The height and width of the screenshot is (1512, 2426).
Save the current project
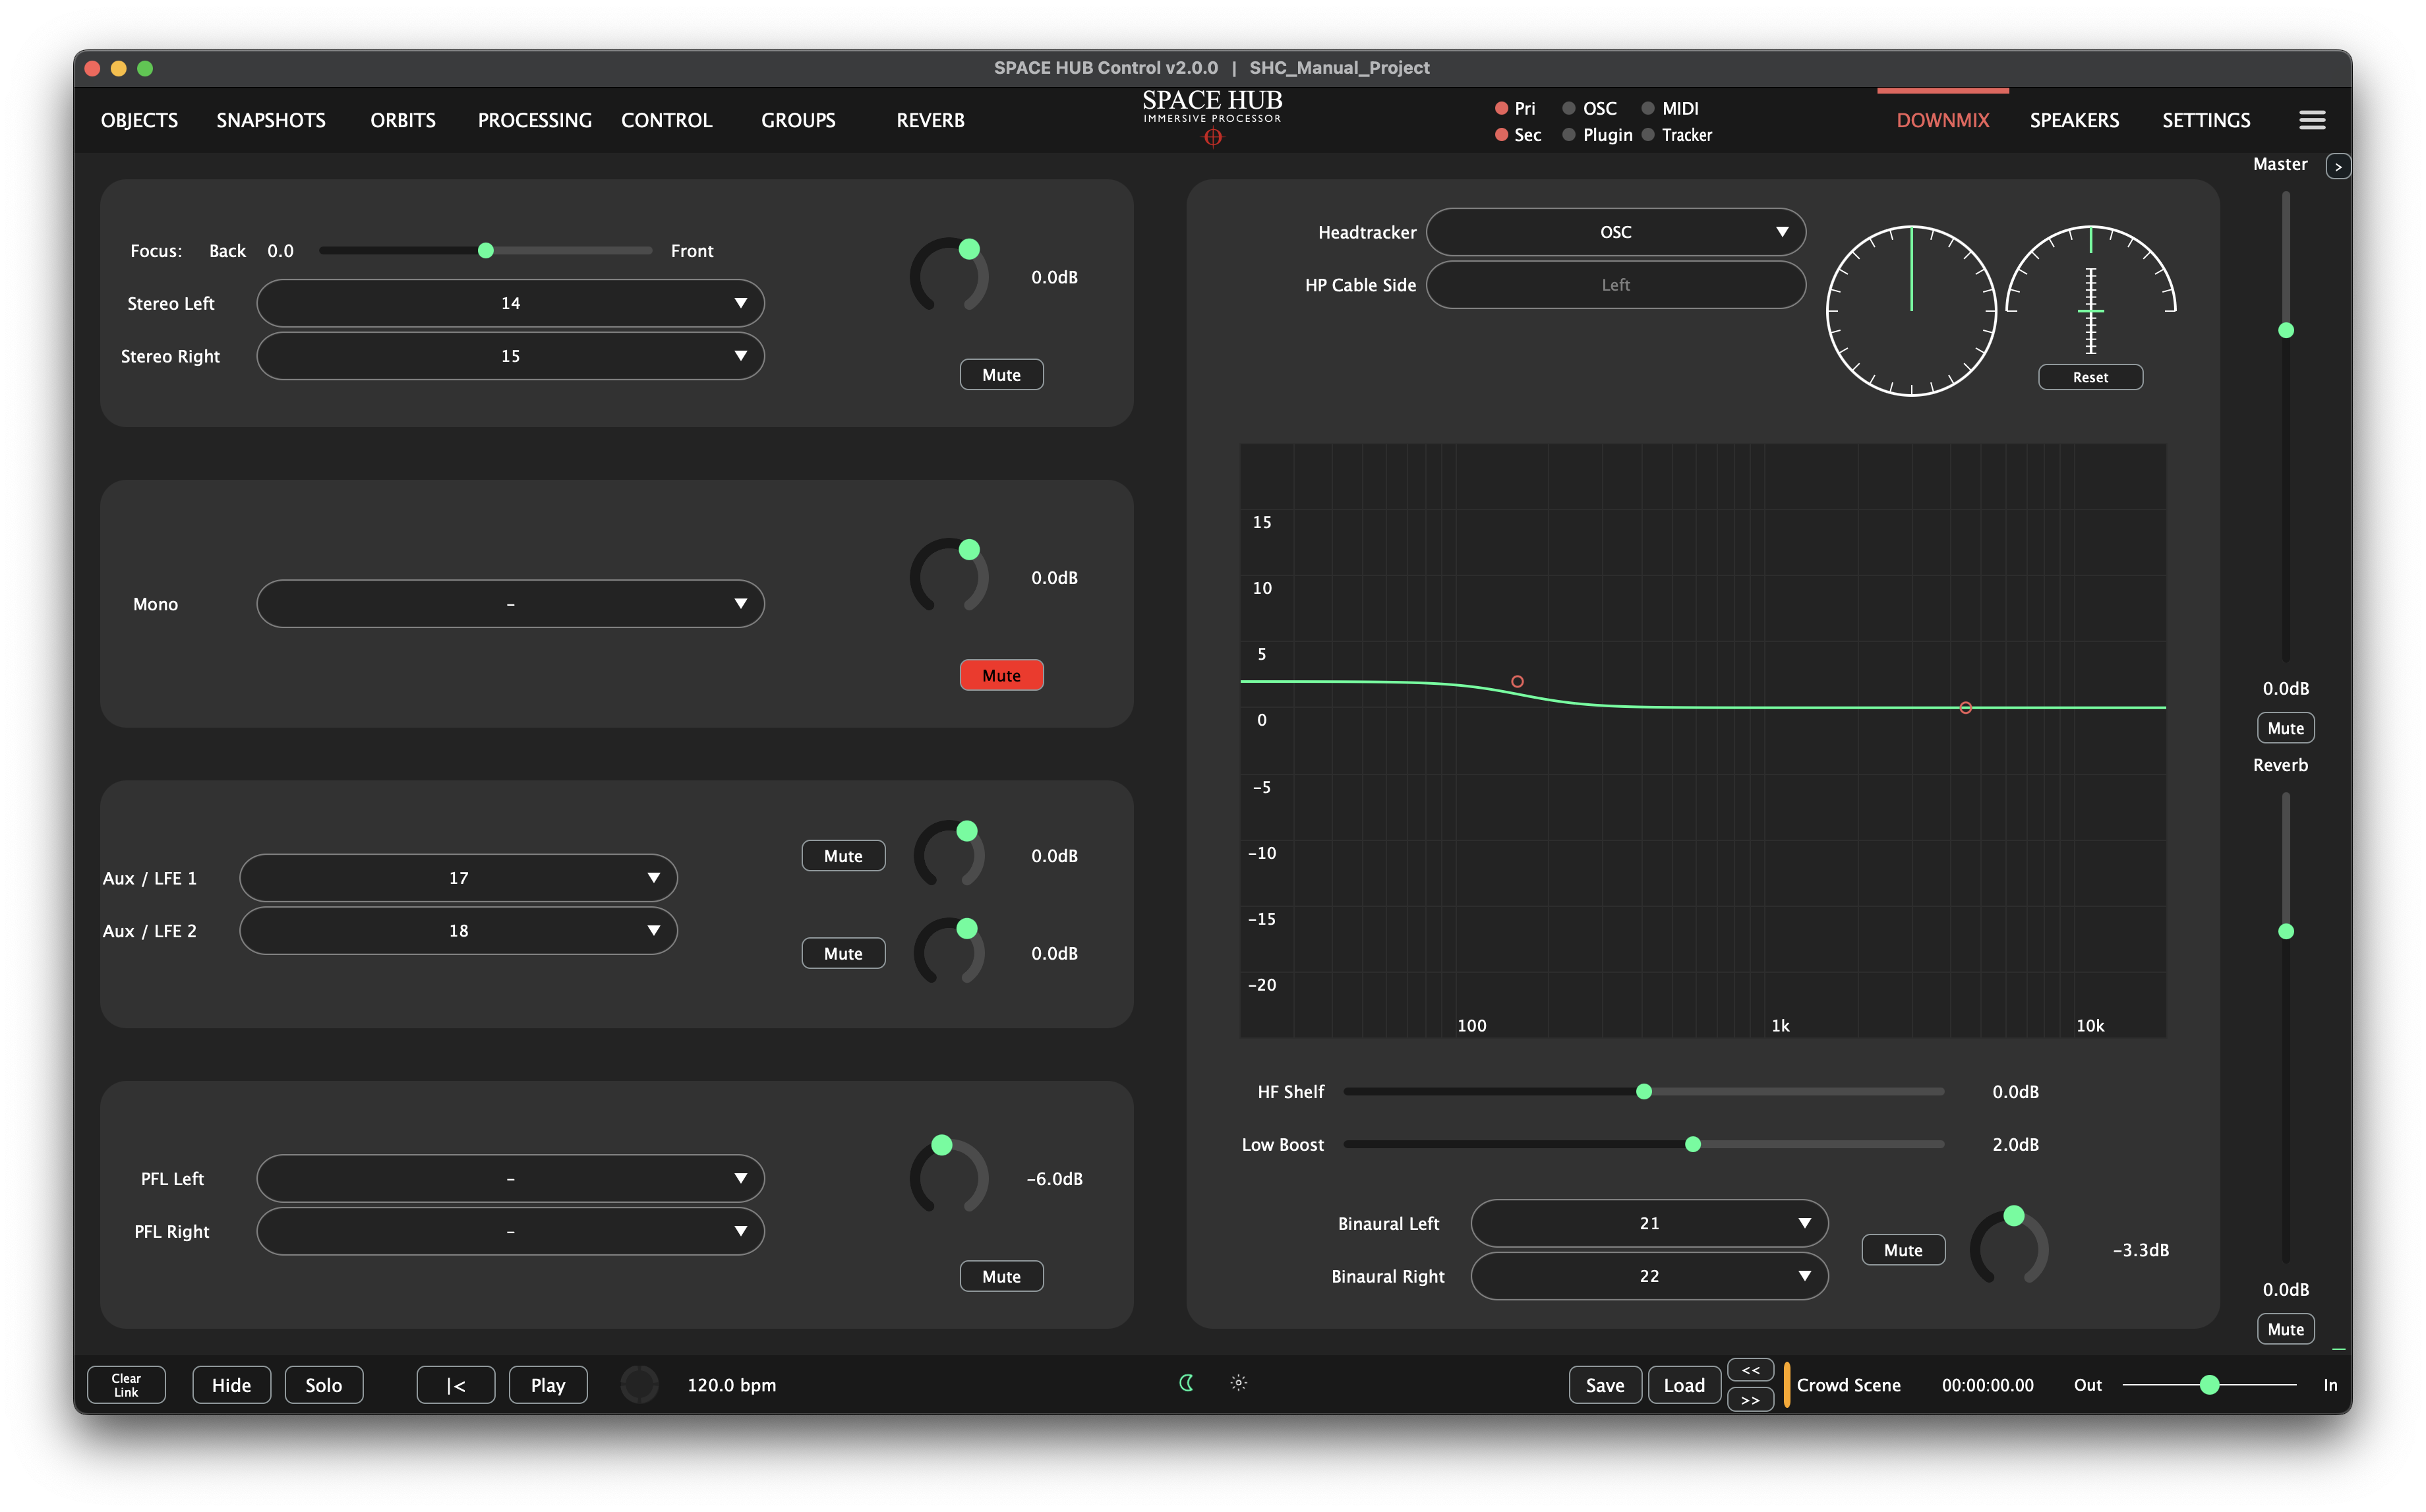(x=1605, y=1384)
